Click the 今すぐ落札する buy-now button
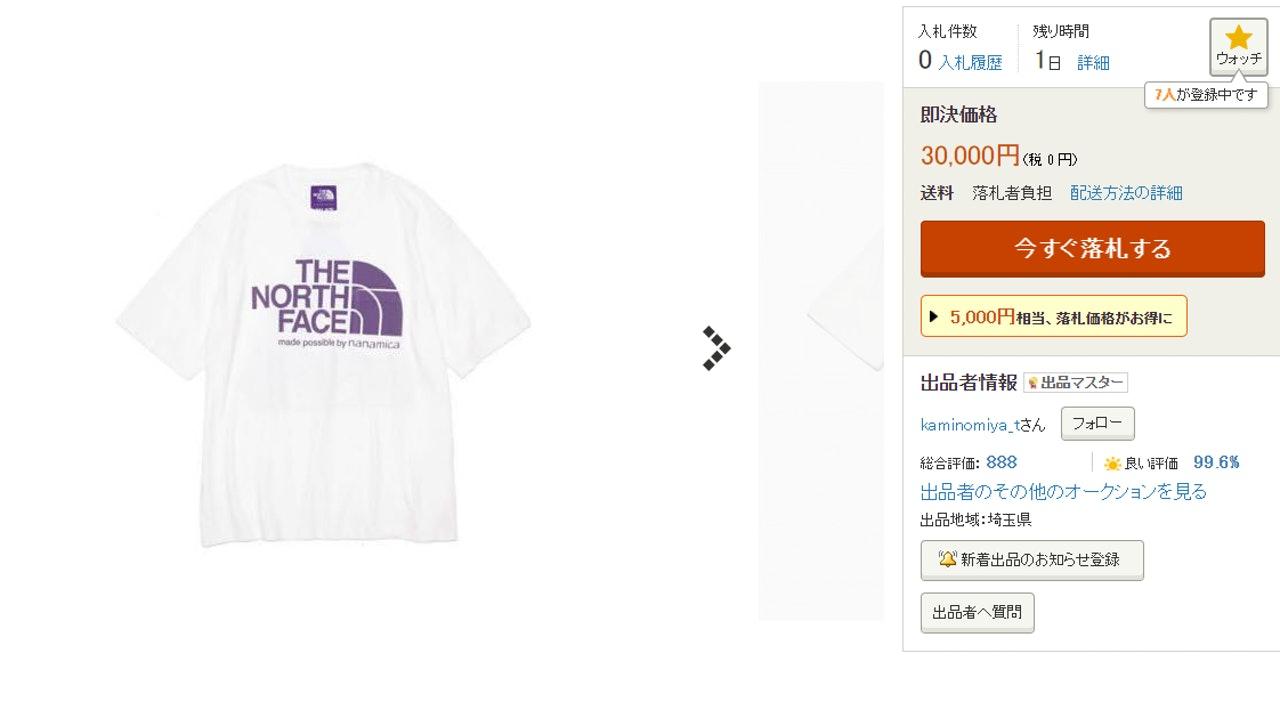1280x710 pixels. click(x=1091, y=250)
